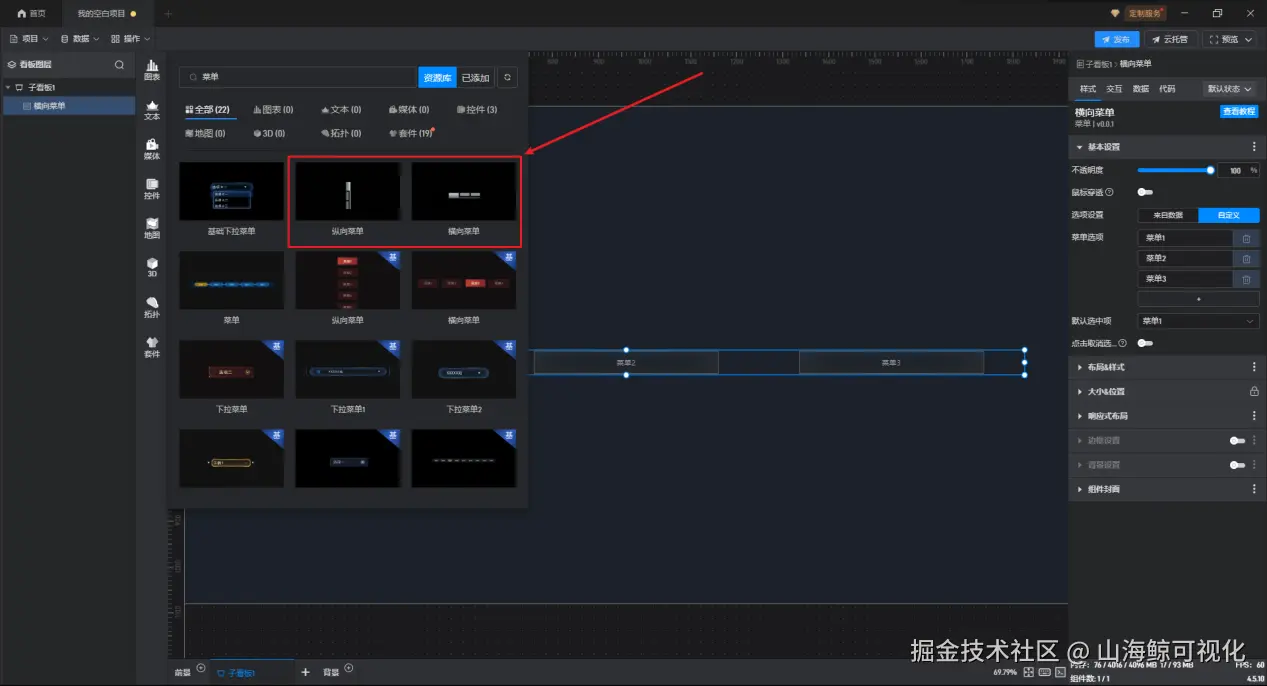Delete the 菜单1 option with trash icon
The width and height of the screenshot is (1267, 686).
(x=1246, y=238)
